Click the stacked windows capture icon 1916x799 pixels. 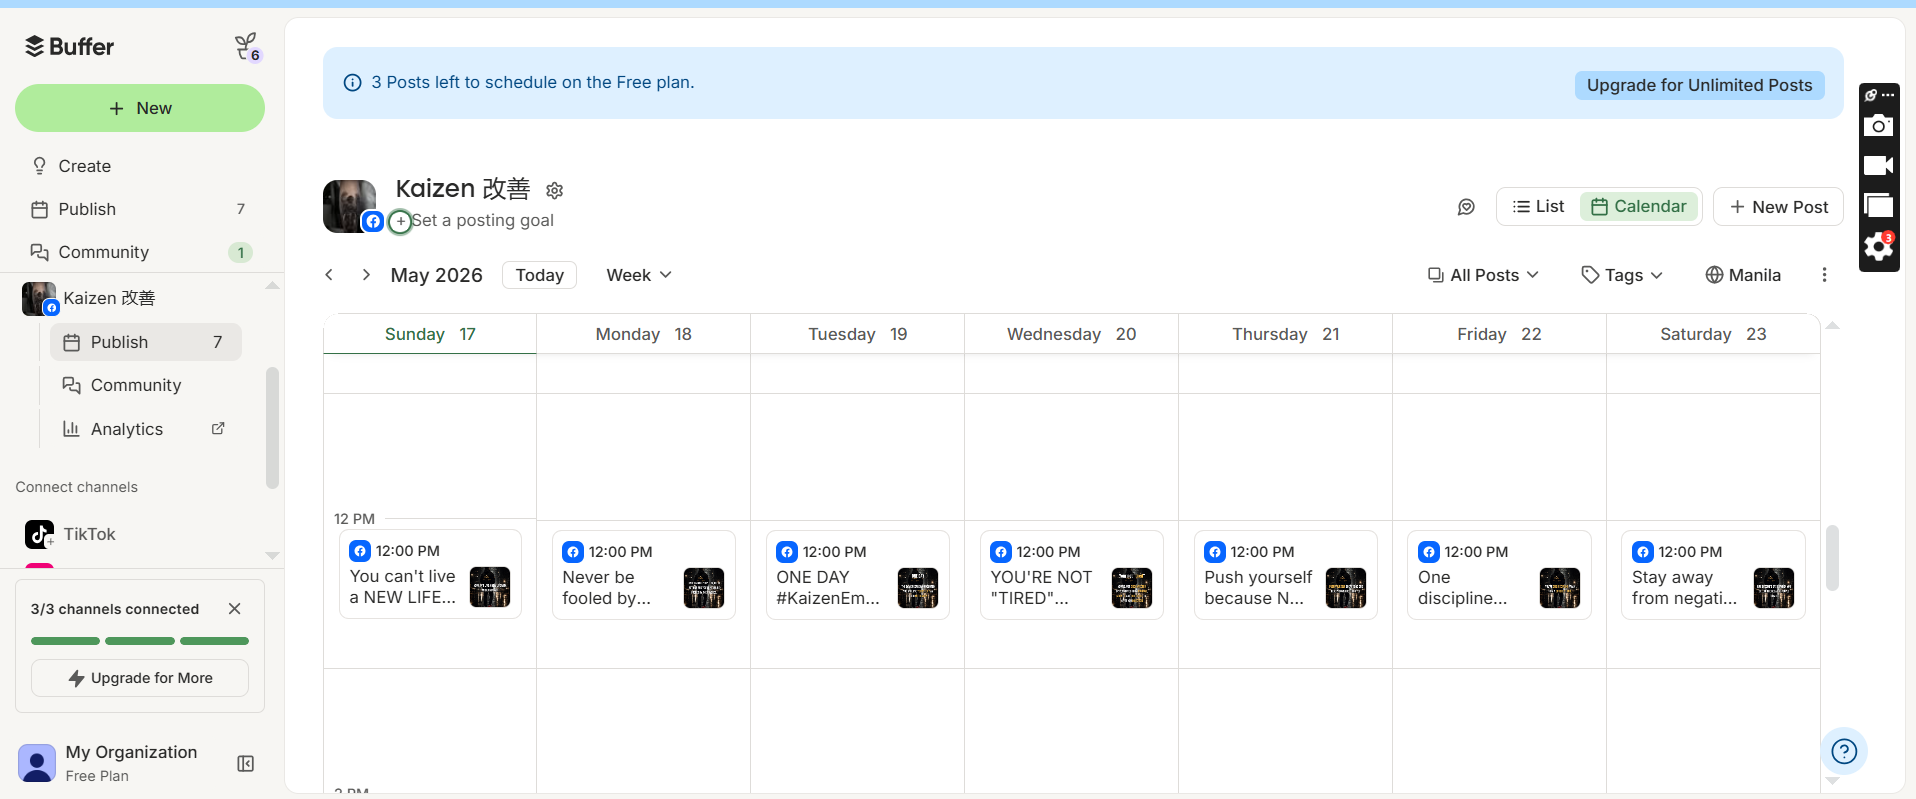1879,206
